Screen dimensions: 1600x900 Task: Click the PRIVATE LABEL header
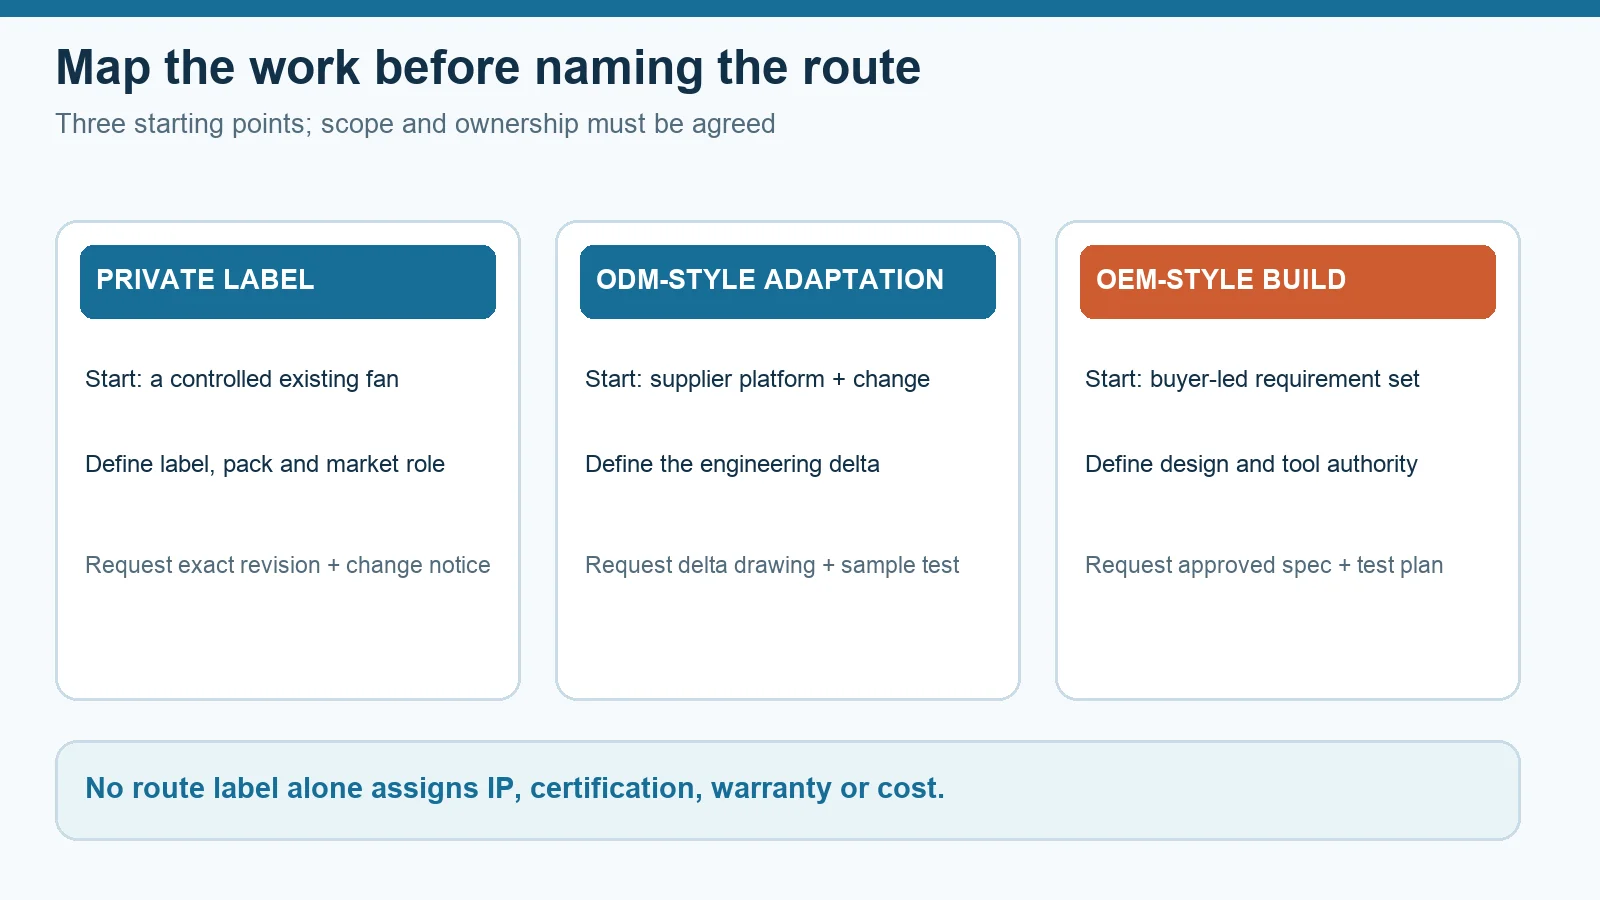pyautogui.click(x=288, y=282)
